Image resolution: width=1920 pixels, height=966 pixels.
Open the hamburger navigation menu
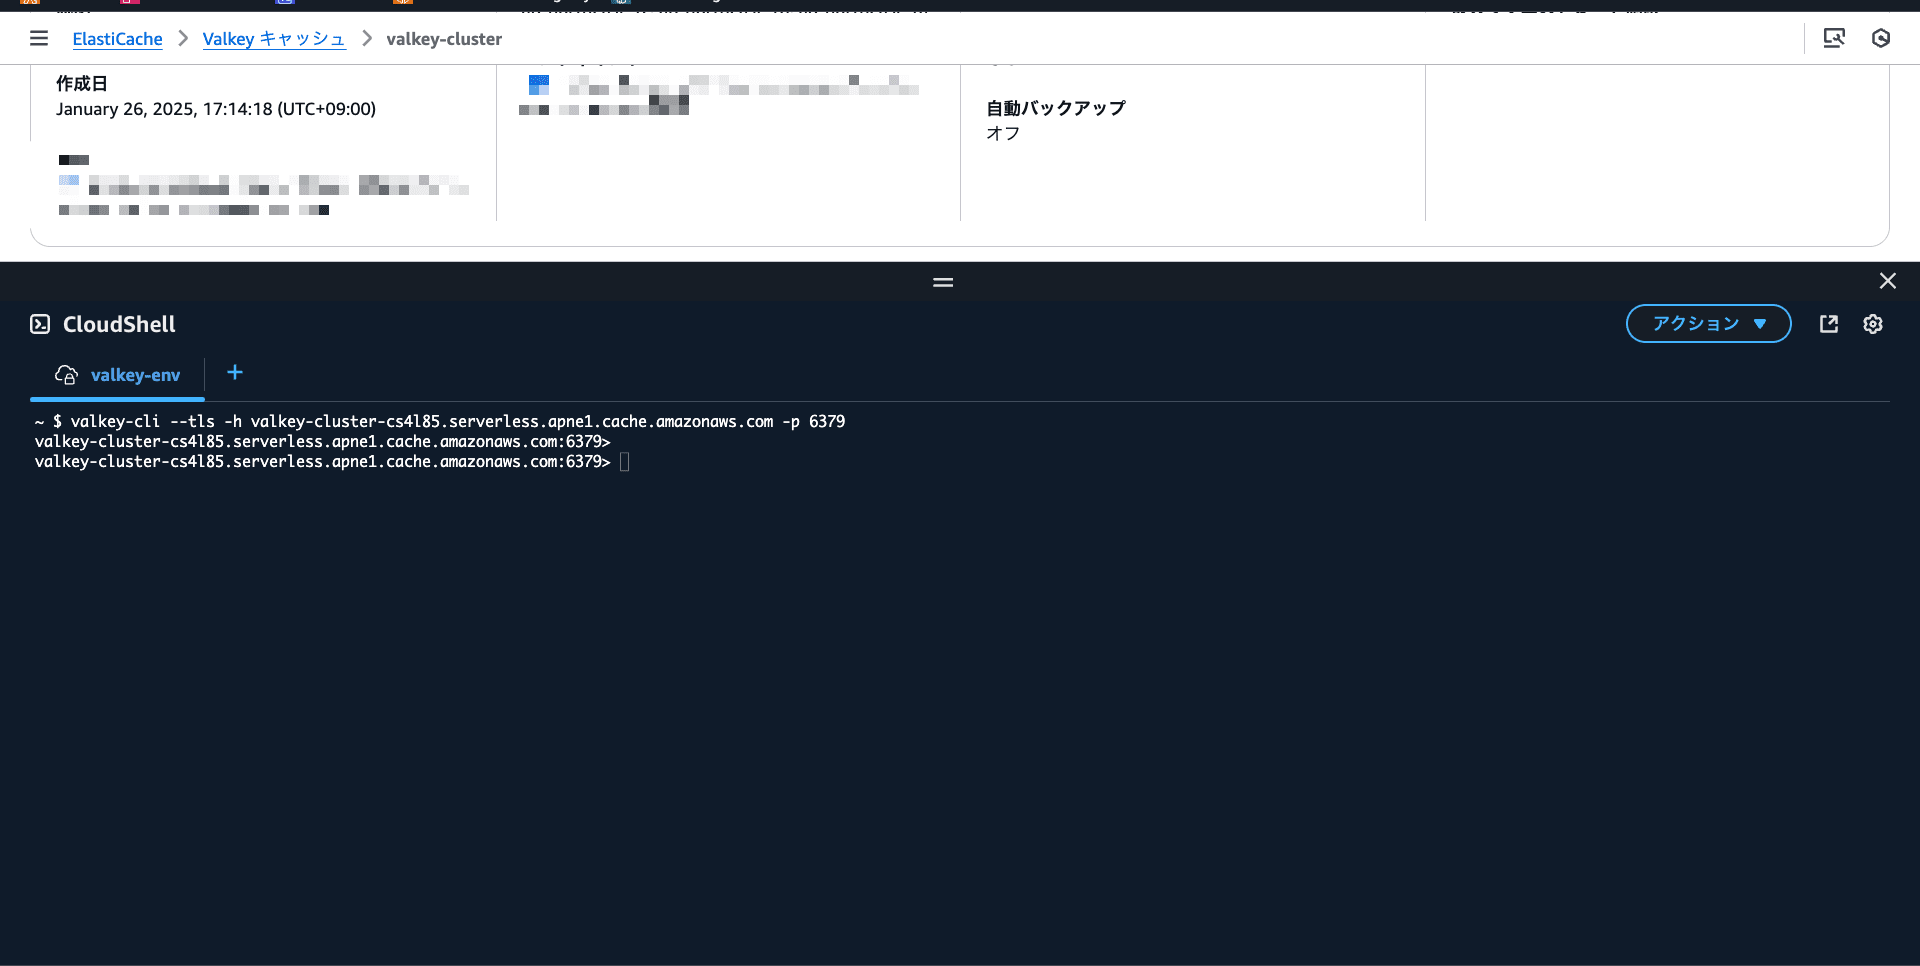(39, 38)
